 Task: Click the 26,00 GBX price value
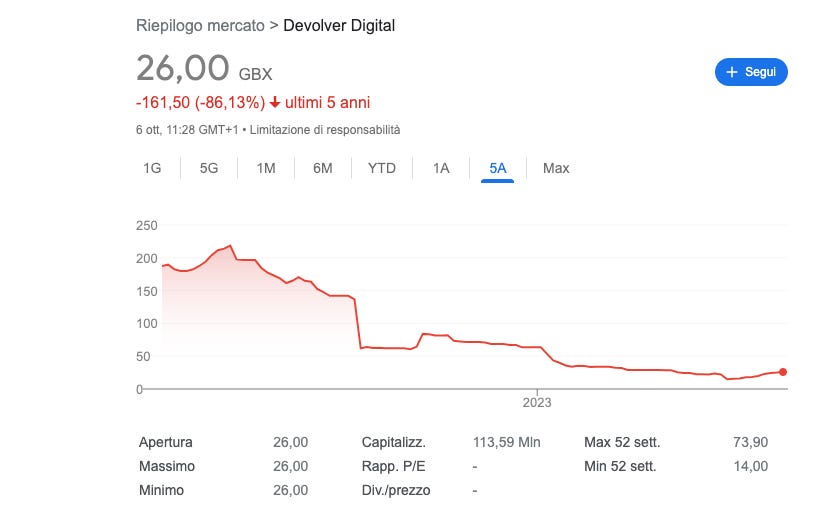pyautogui.click(x=204, y=68)
